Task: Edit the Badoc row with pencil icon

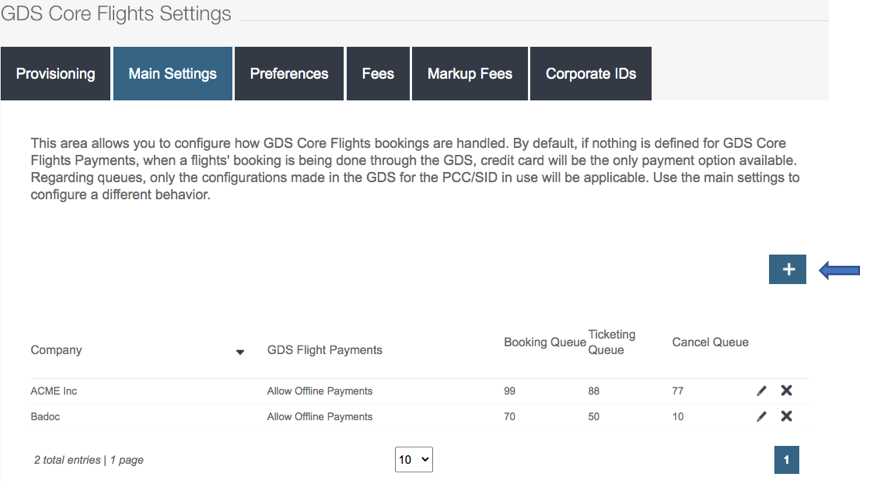Action: pos(762,416)
